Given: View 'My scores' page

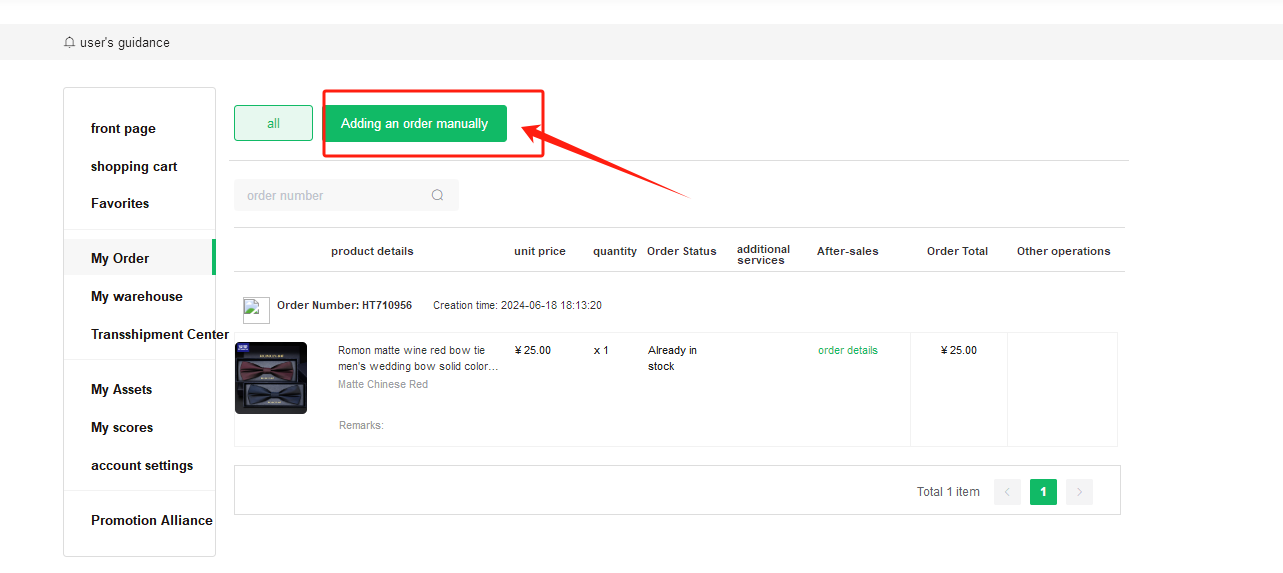Looking at the screenshot, I should point(122,427).
